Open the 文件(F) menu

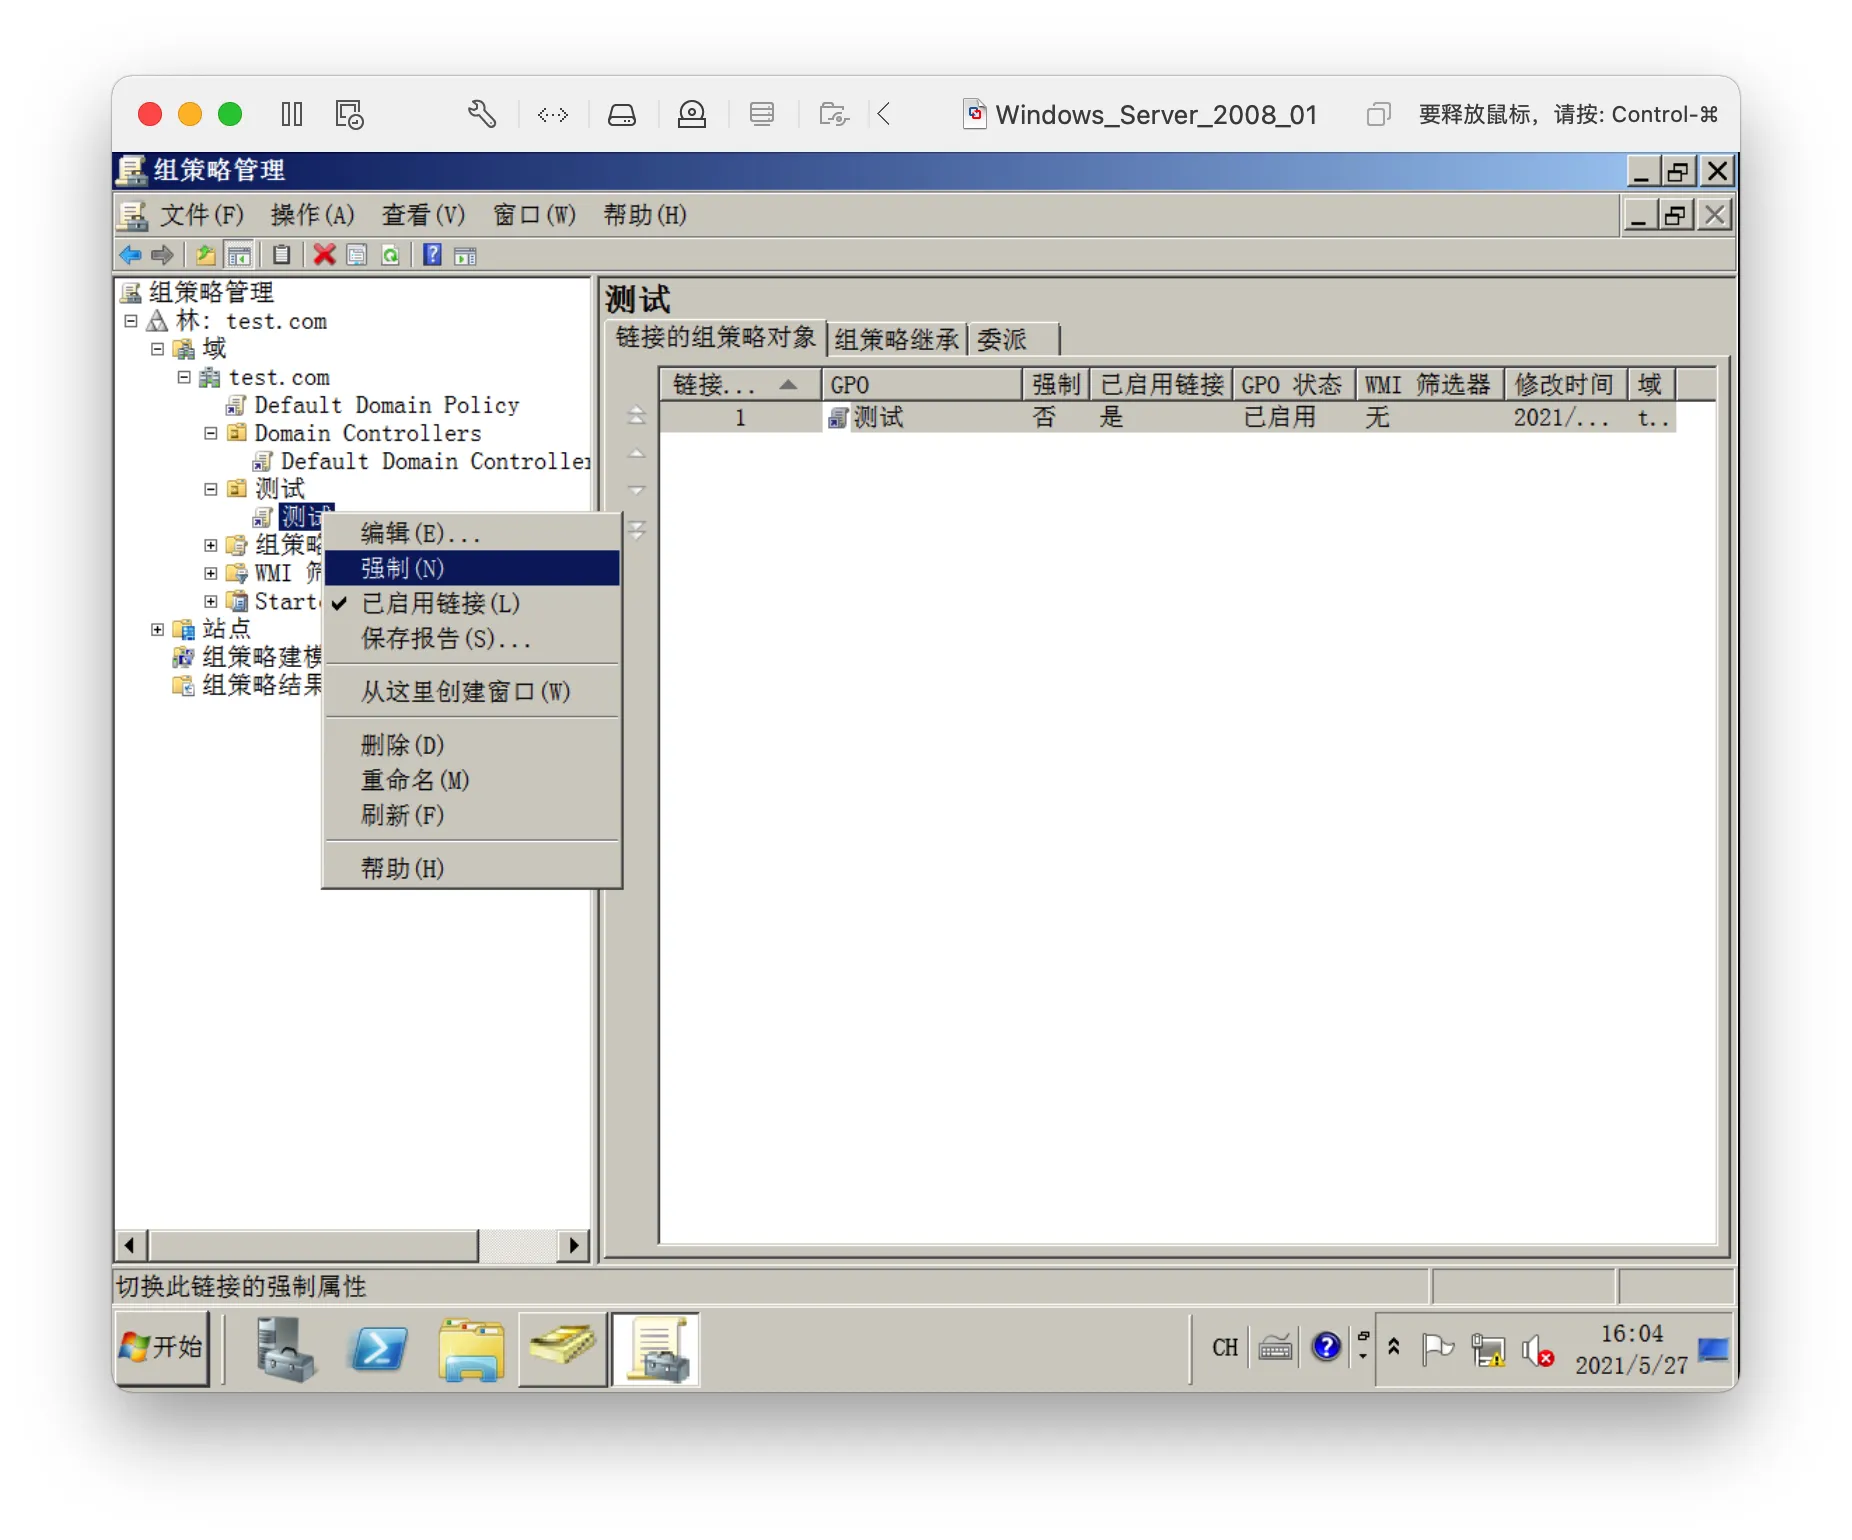pyautogui.click(x=202, y=215)
